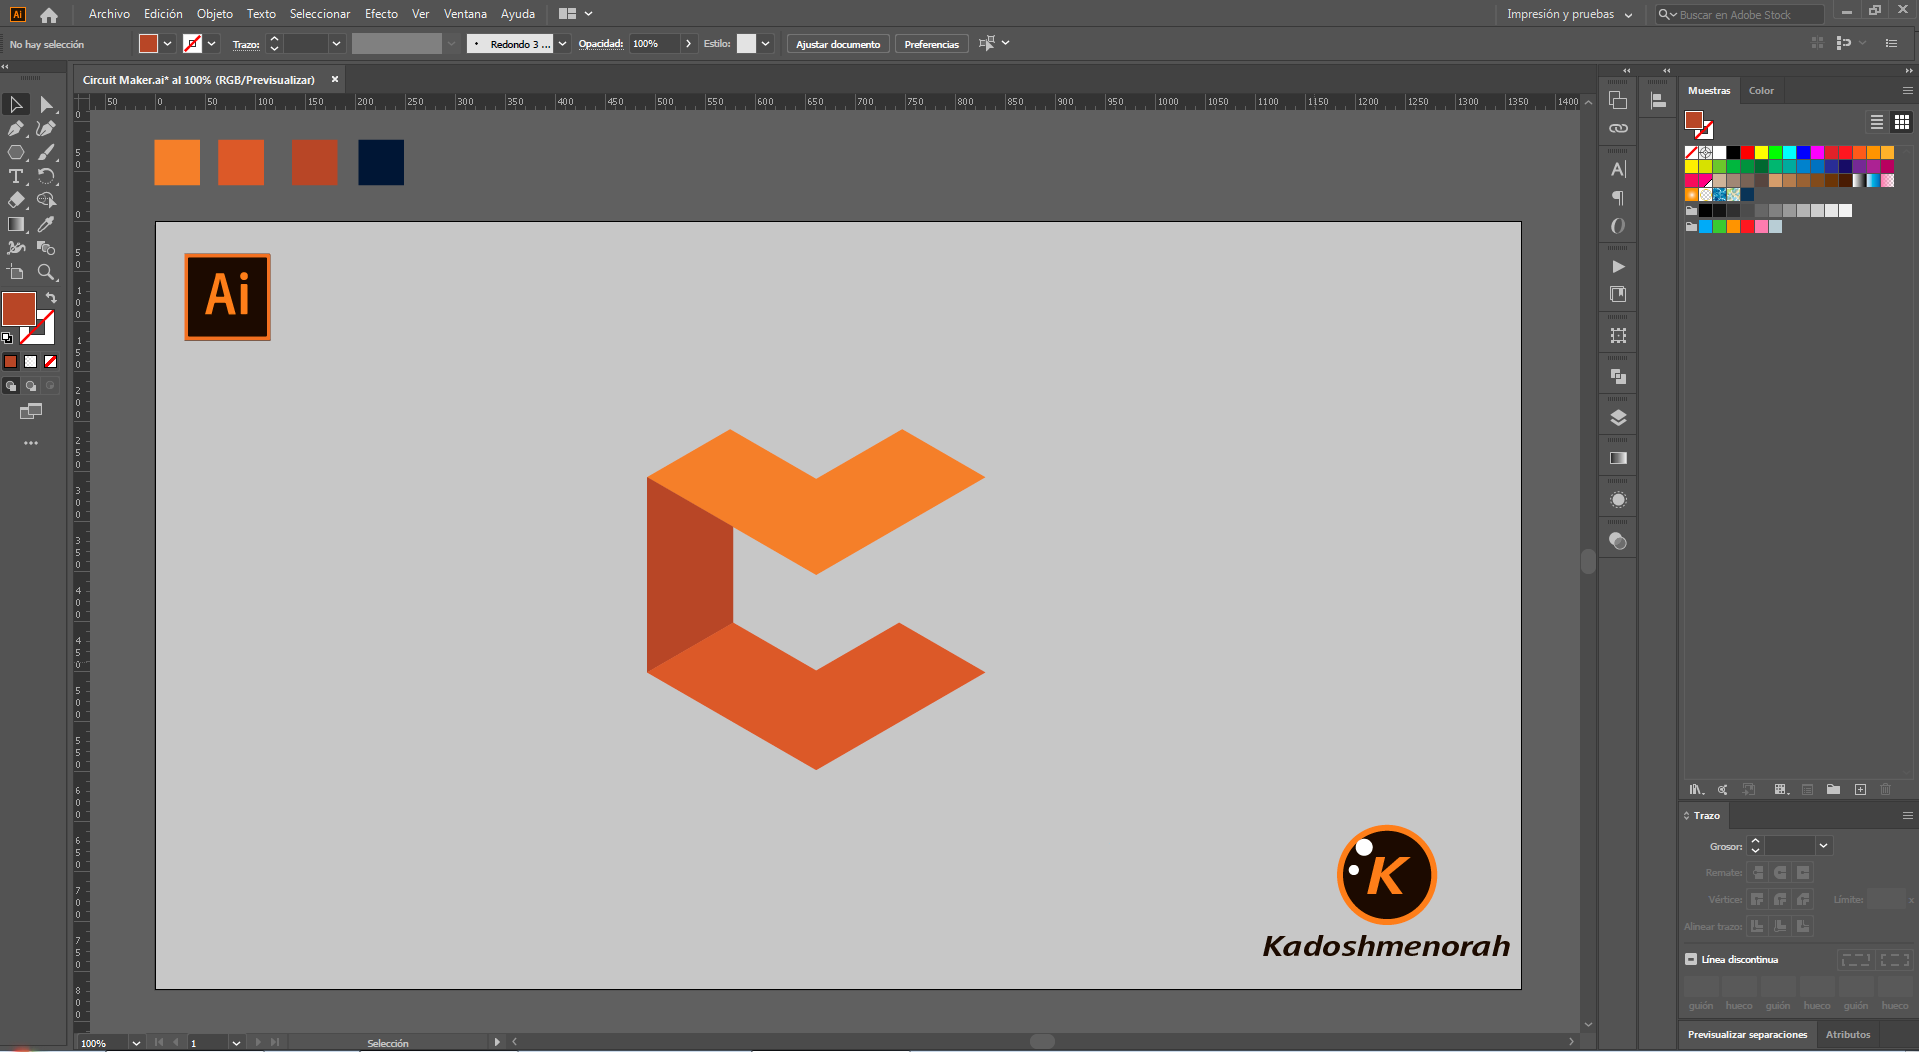The image size is (1919, 1052).
Task: Click New Swatch plus icon
Action: (x=1860, y=789)
